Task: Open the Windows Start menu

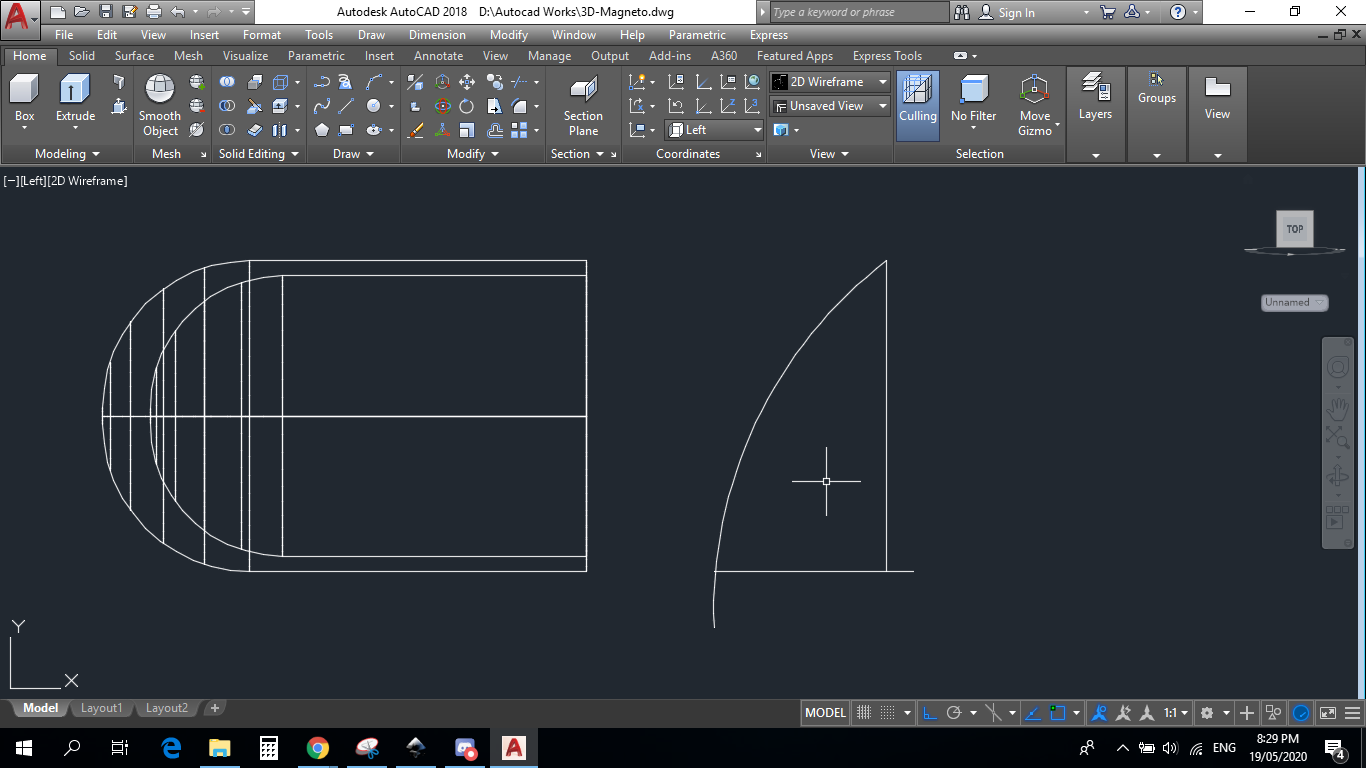Action: tap(23, 747)
